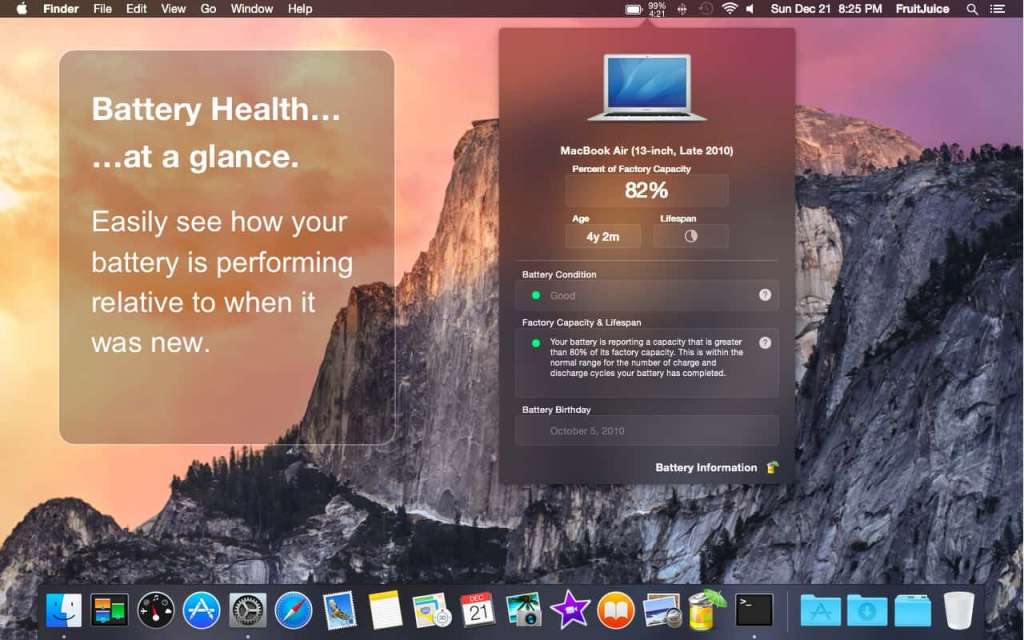Expand the Battery Condition help question mark
The image size is (1024, 640).
[x=764, y=295]
